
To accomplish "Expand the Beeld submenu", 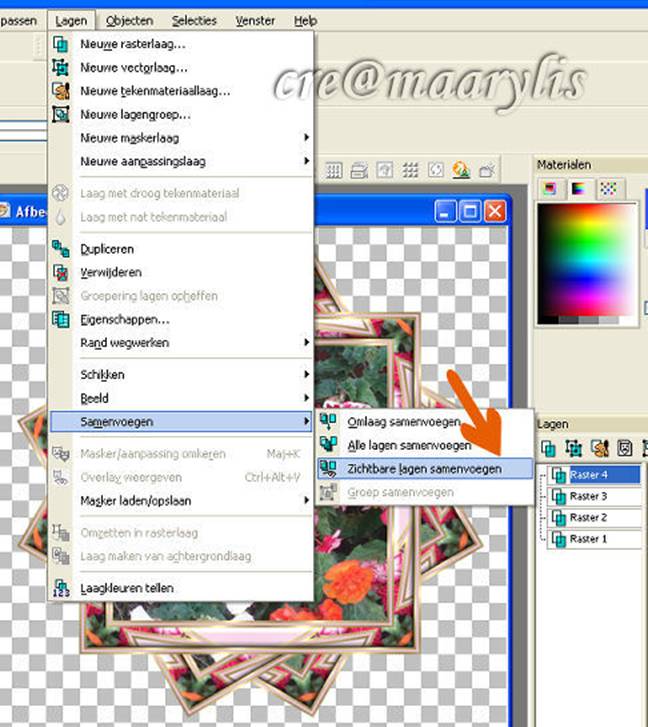I will [181, 398].
